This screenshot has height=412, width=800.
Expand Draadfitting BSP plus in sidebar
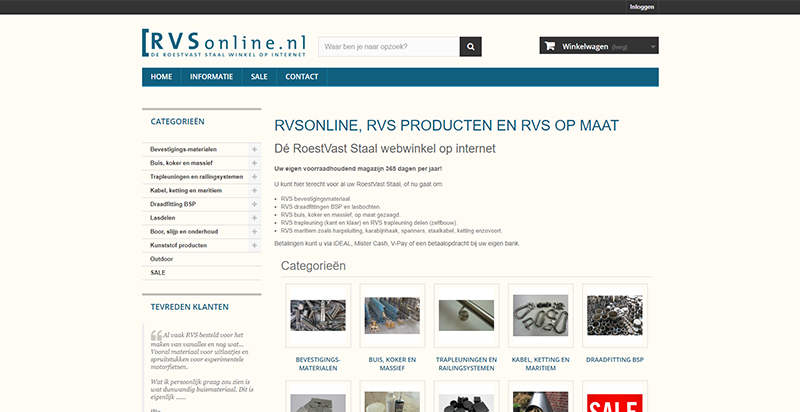click(254, 204)
